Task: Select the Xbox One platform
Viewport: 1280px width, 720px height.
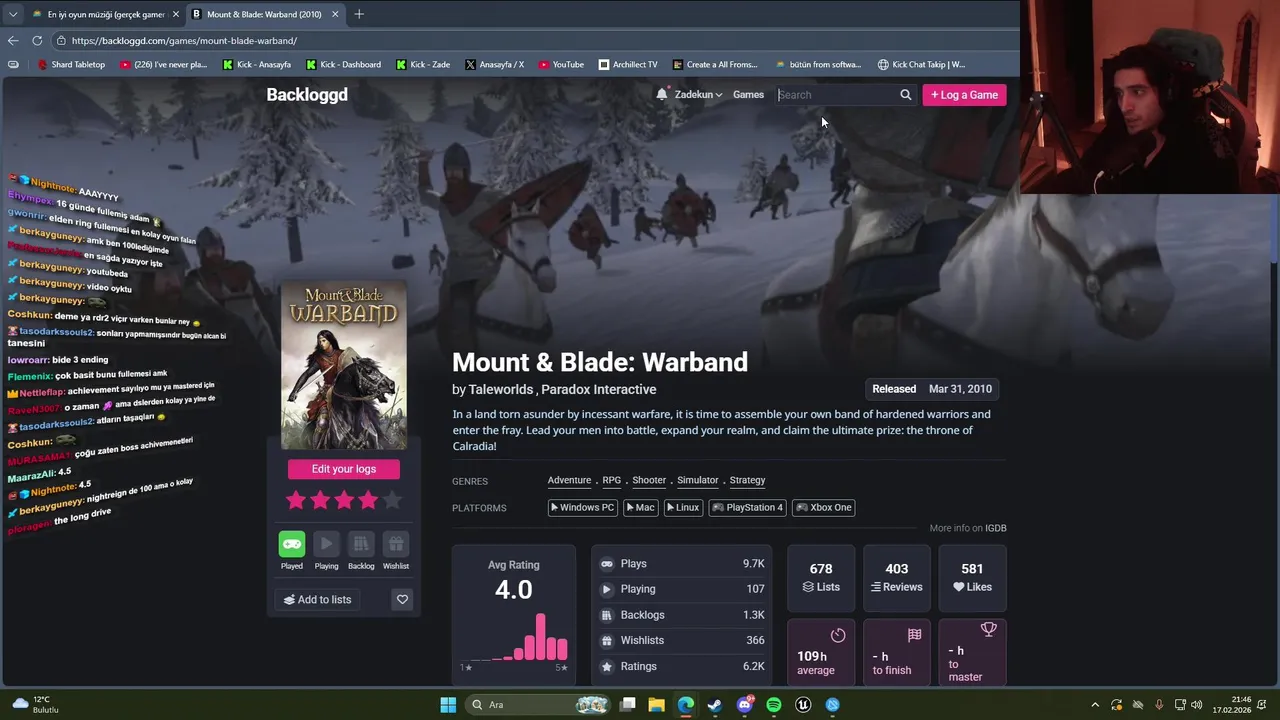Action: [x=825, y=507]
